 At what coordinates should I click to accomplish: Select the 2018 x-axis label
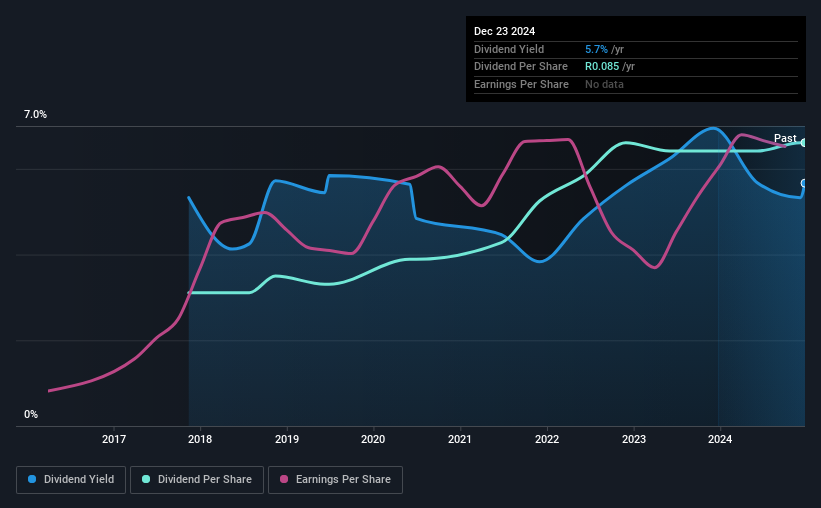[x=200, y=439]
